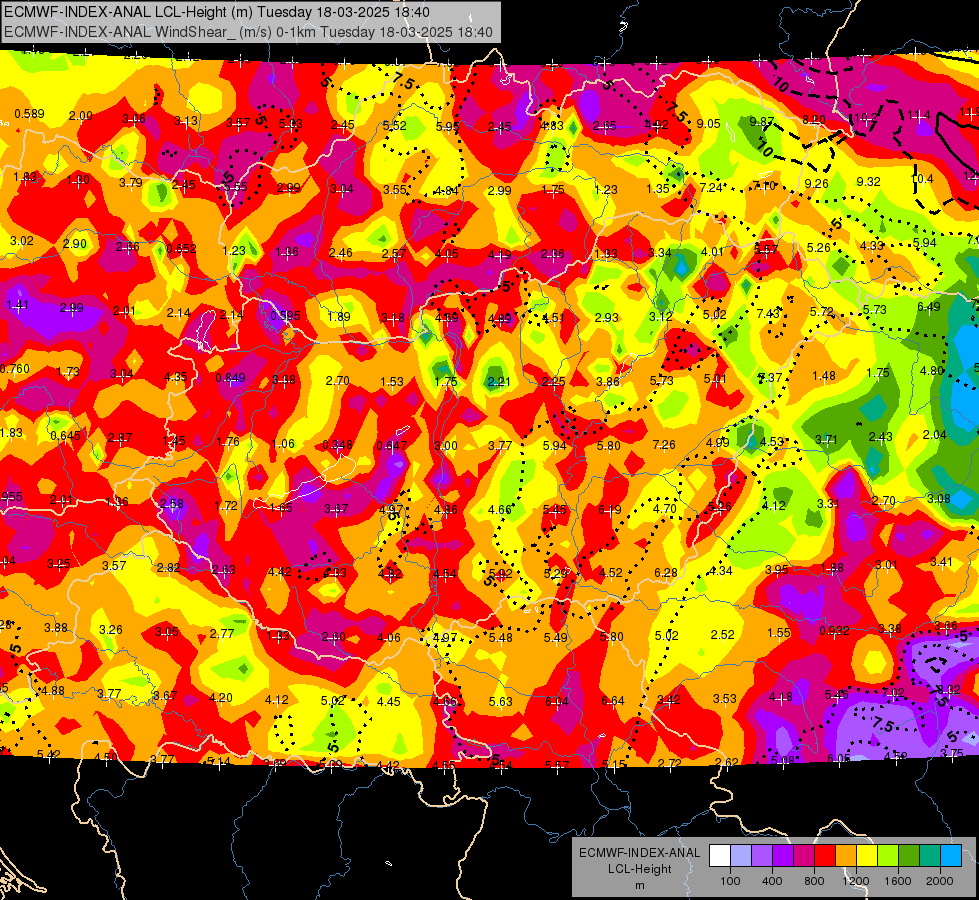Viewport: 979px width, 900px height.
Task: Click the wind shear value 6.49
Action: 929,307
